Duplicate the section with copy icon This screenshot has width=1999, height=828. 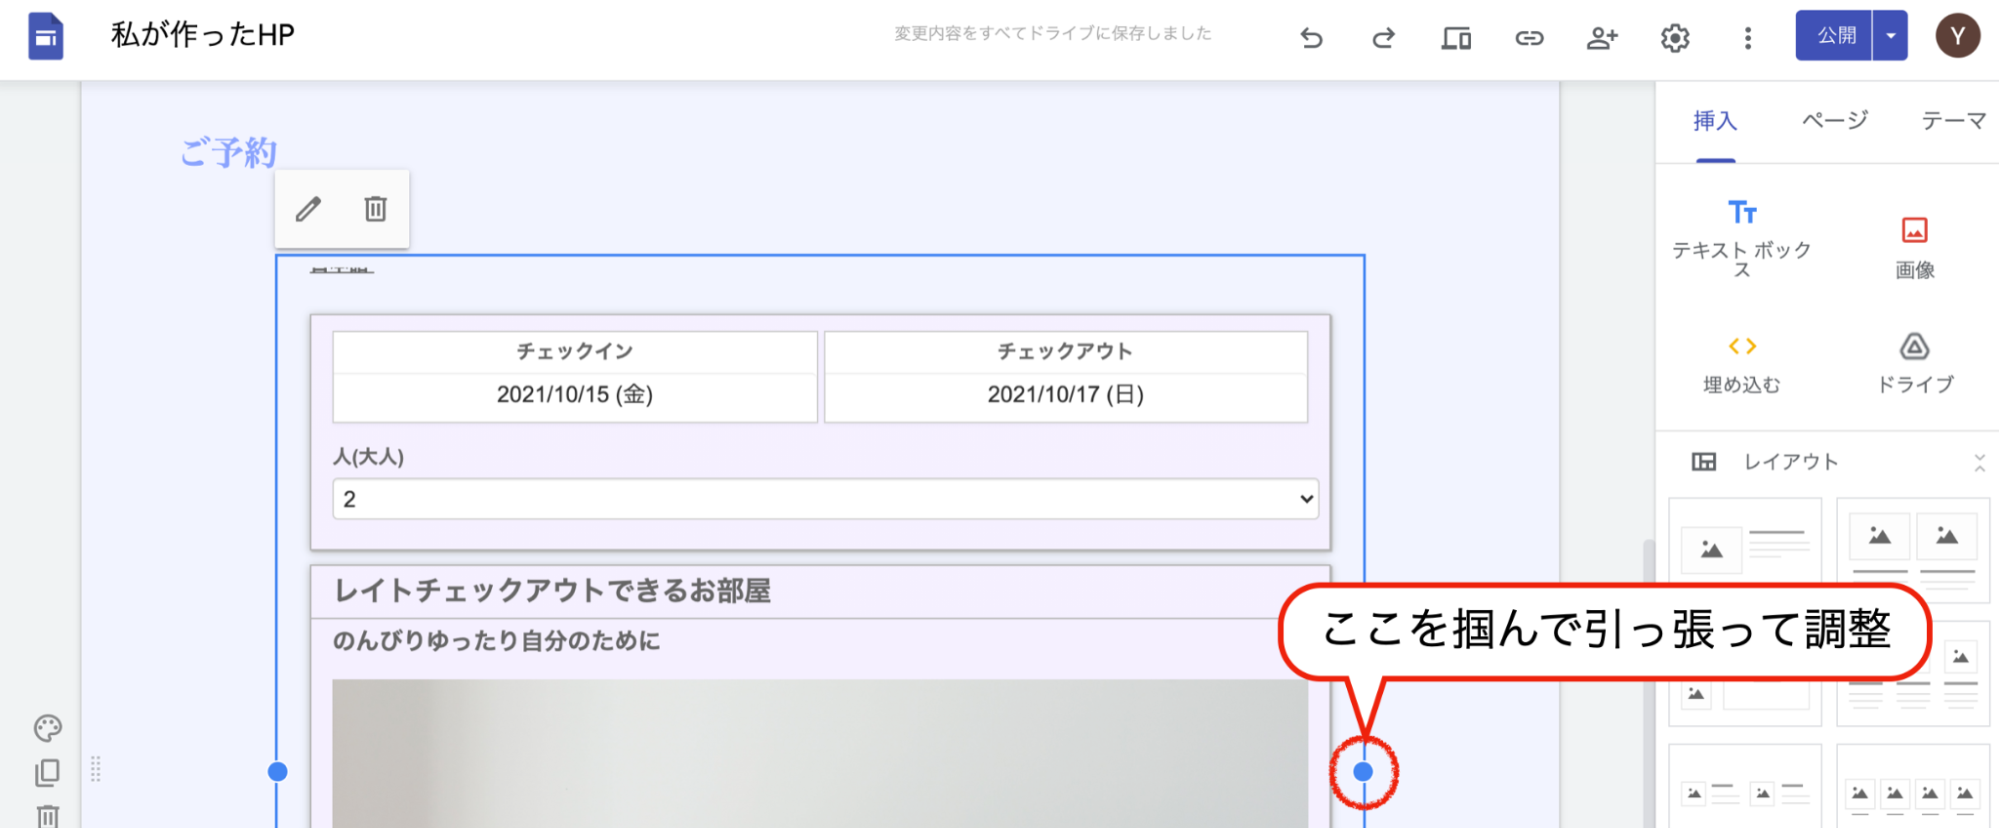point(47,772)
